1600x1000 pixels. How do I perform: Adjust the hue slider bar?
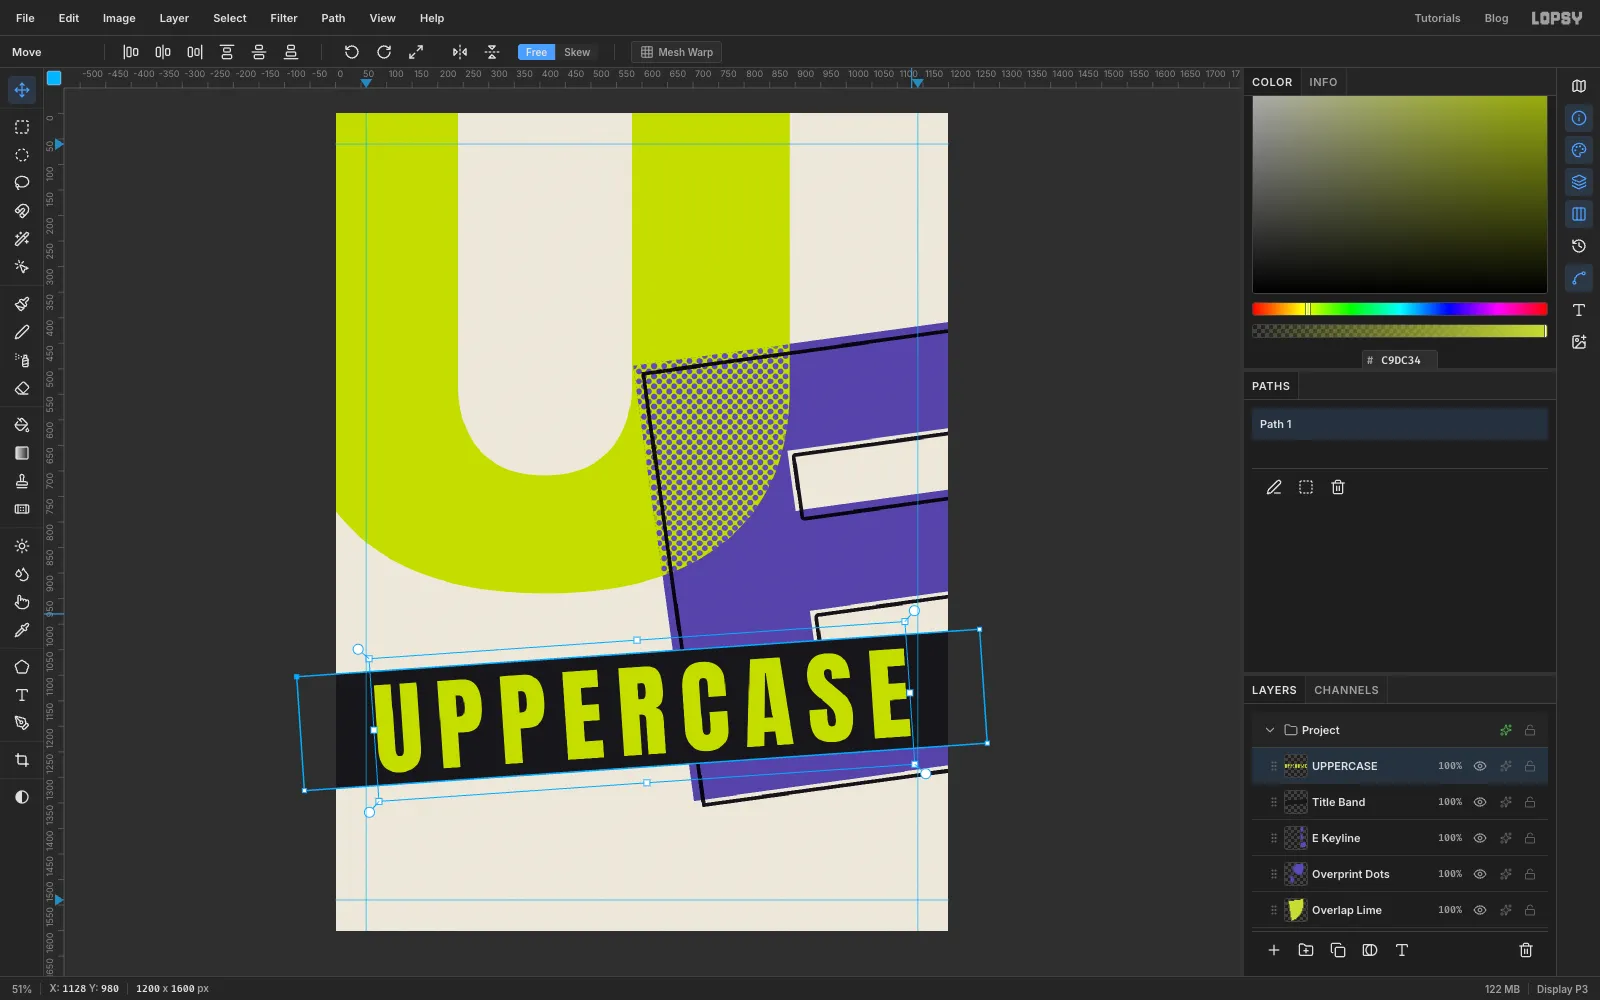1399,309
